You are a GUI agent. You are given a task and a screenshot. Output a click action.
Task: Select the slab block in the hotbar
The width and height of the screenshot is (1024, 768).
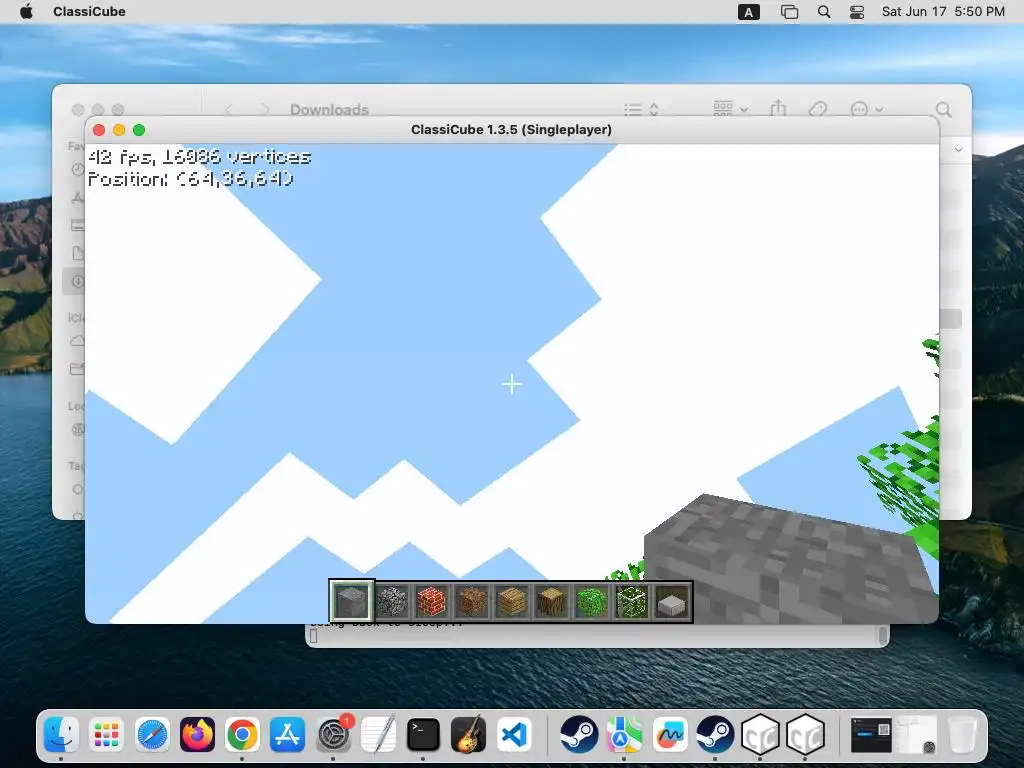[671, 602]
